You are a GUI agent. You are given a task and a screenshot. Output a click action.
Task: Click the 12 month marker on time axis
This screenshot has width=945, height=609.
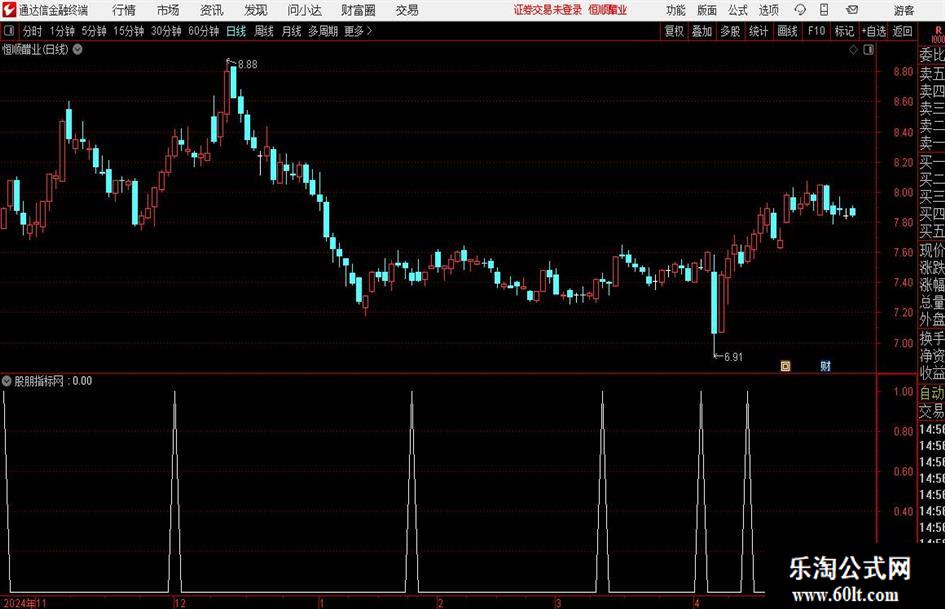coord(180,603)
